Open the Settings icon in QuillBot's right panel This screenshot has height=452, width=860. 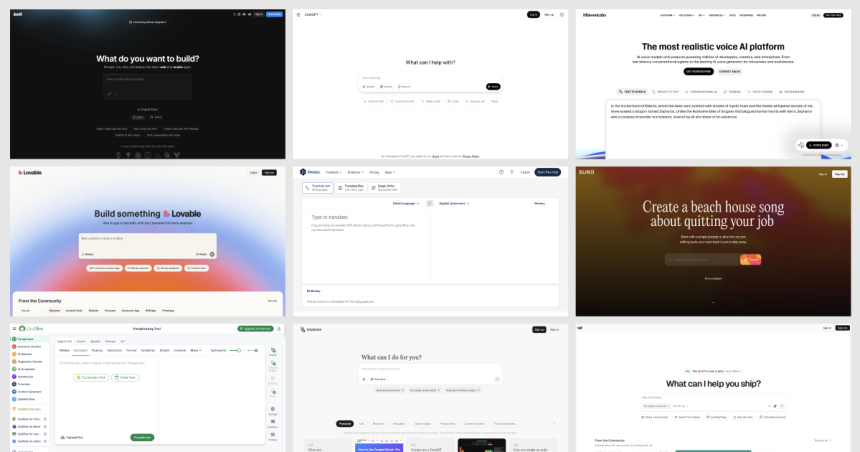point(273,411)
